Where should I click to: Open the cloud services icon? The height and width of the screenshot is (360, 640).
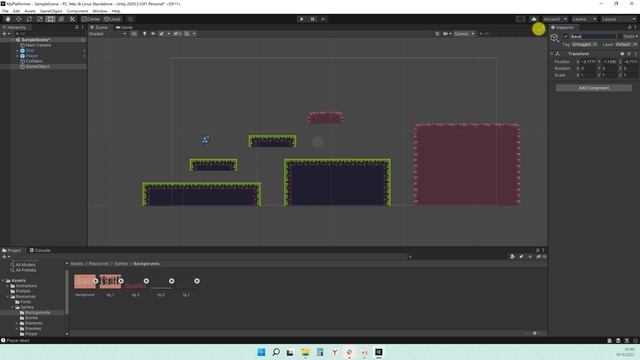[533, 19]
